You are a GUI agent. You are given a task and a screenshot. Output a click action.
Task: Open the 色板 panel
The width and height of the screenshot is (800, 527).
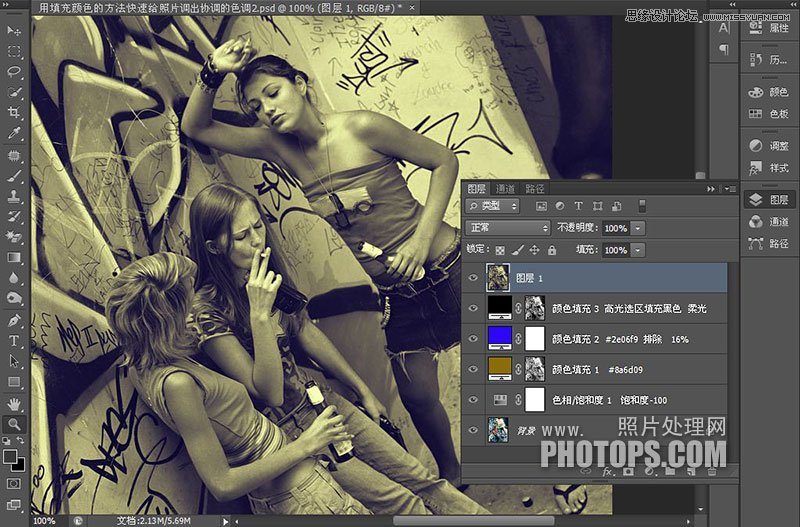tap(768, 113)
